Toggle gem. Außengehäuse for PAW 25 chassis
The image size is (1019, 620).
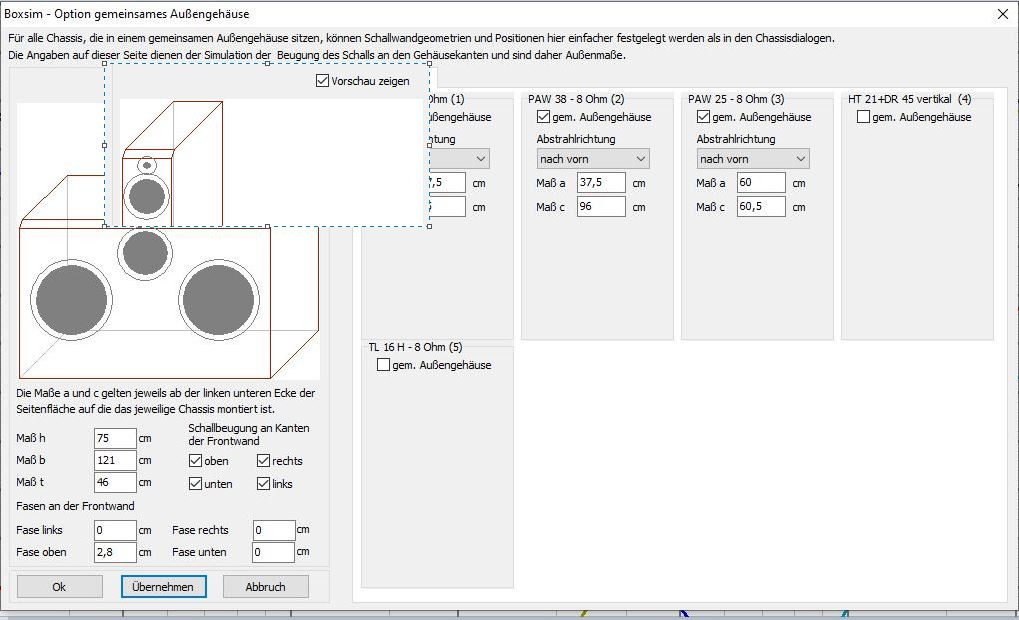703,117
